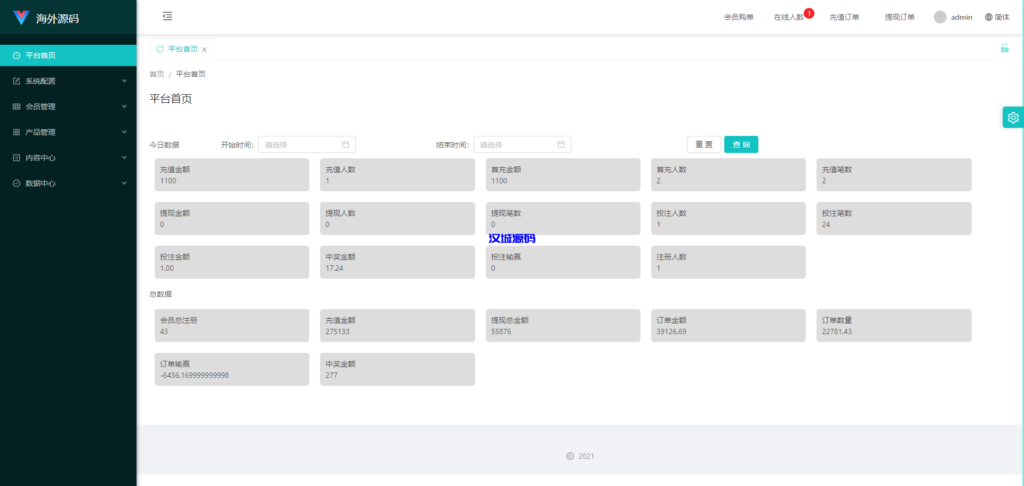Close the 平台首页 tab

(204, 49)
